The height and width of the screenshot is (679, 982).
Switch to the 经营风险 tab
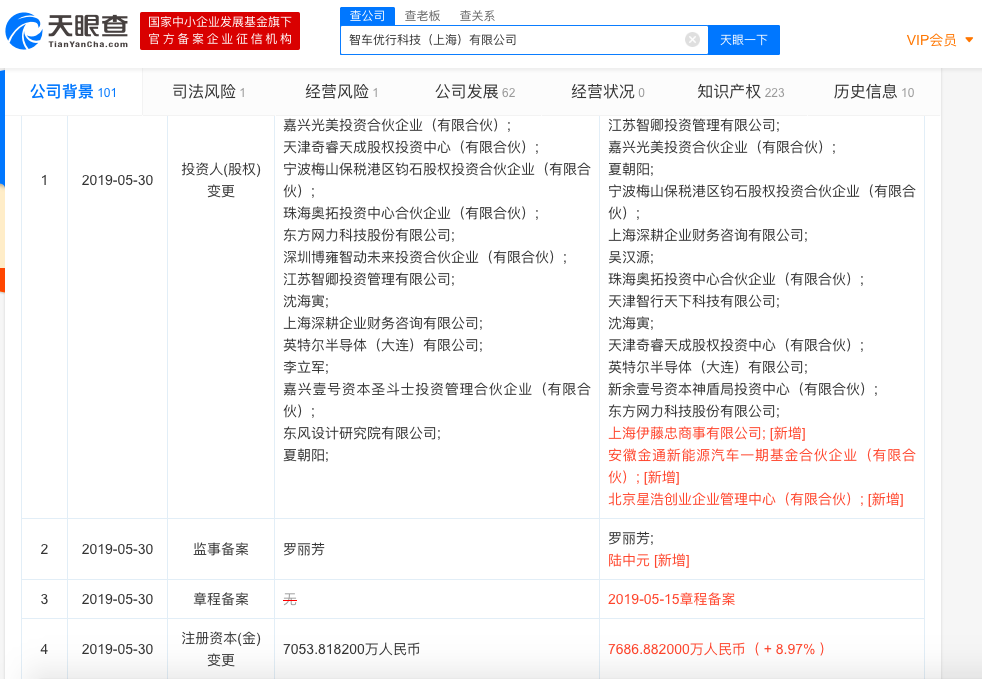(341, 92)
